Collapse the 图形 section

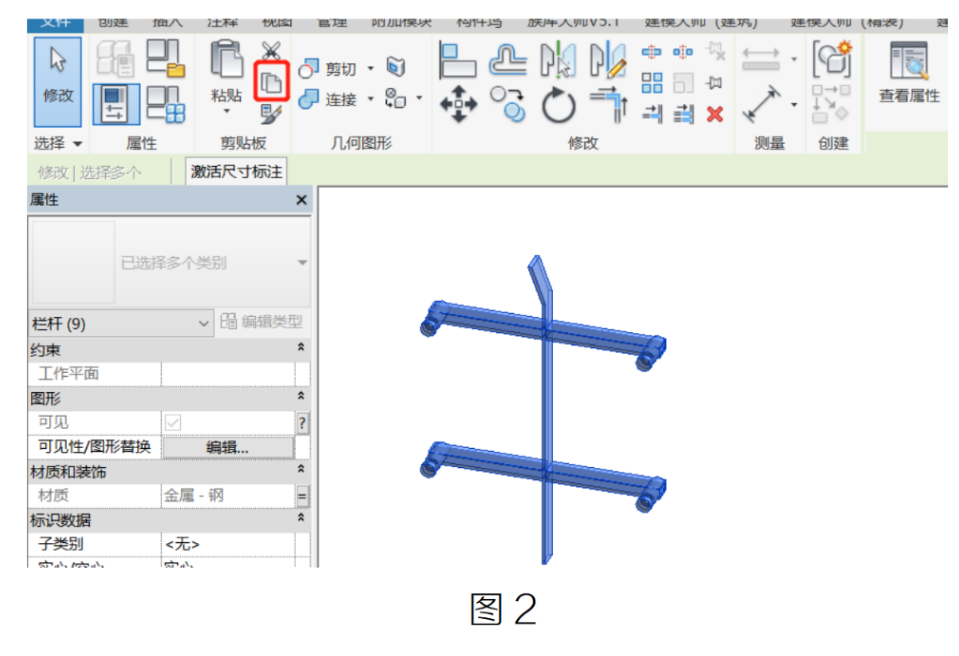pos(301,397)
